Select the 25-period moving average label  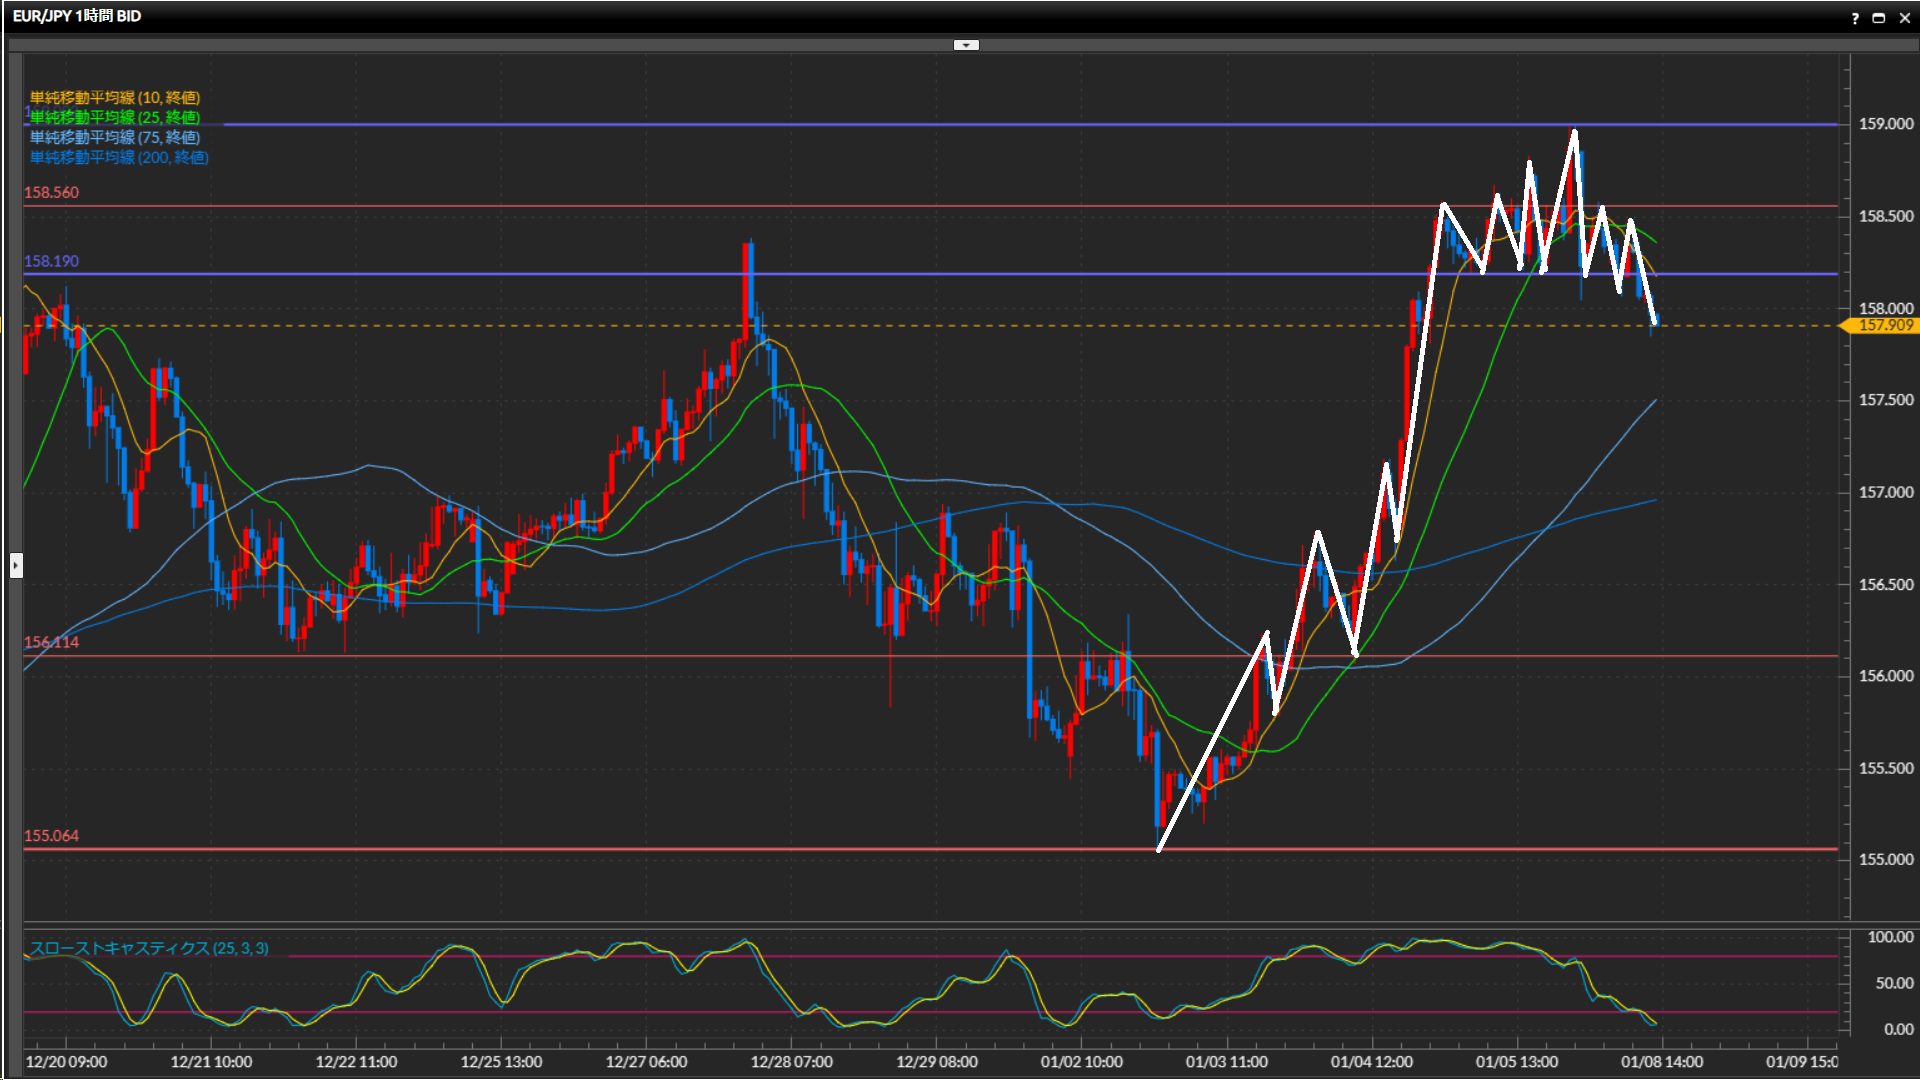[115, 117]
